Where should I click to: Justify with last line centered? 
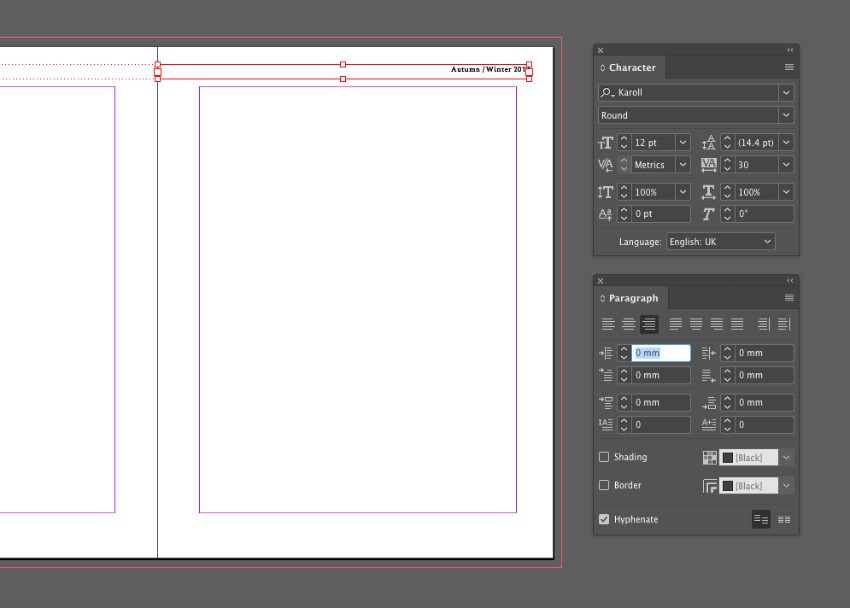(x=696, y=324)
